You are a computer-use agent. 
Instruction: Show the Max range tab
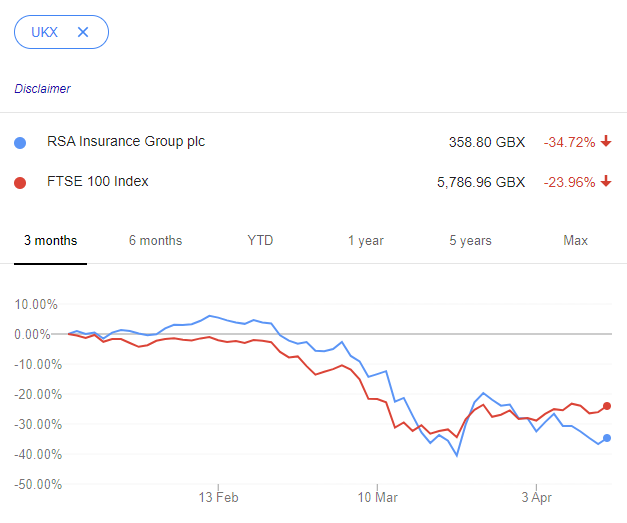575,240
